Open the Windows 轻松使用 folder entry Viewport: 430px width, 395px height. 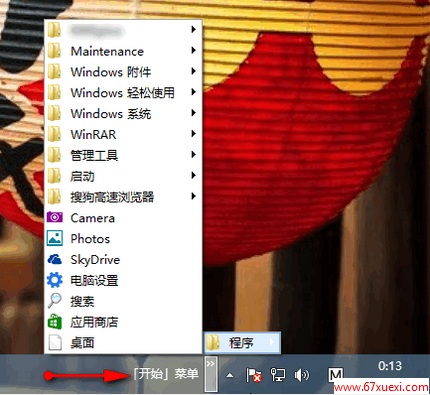coord(123,93)
